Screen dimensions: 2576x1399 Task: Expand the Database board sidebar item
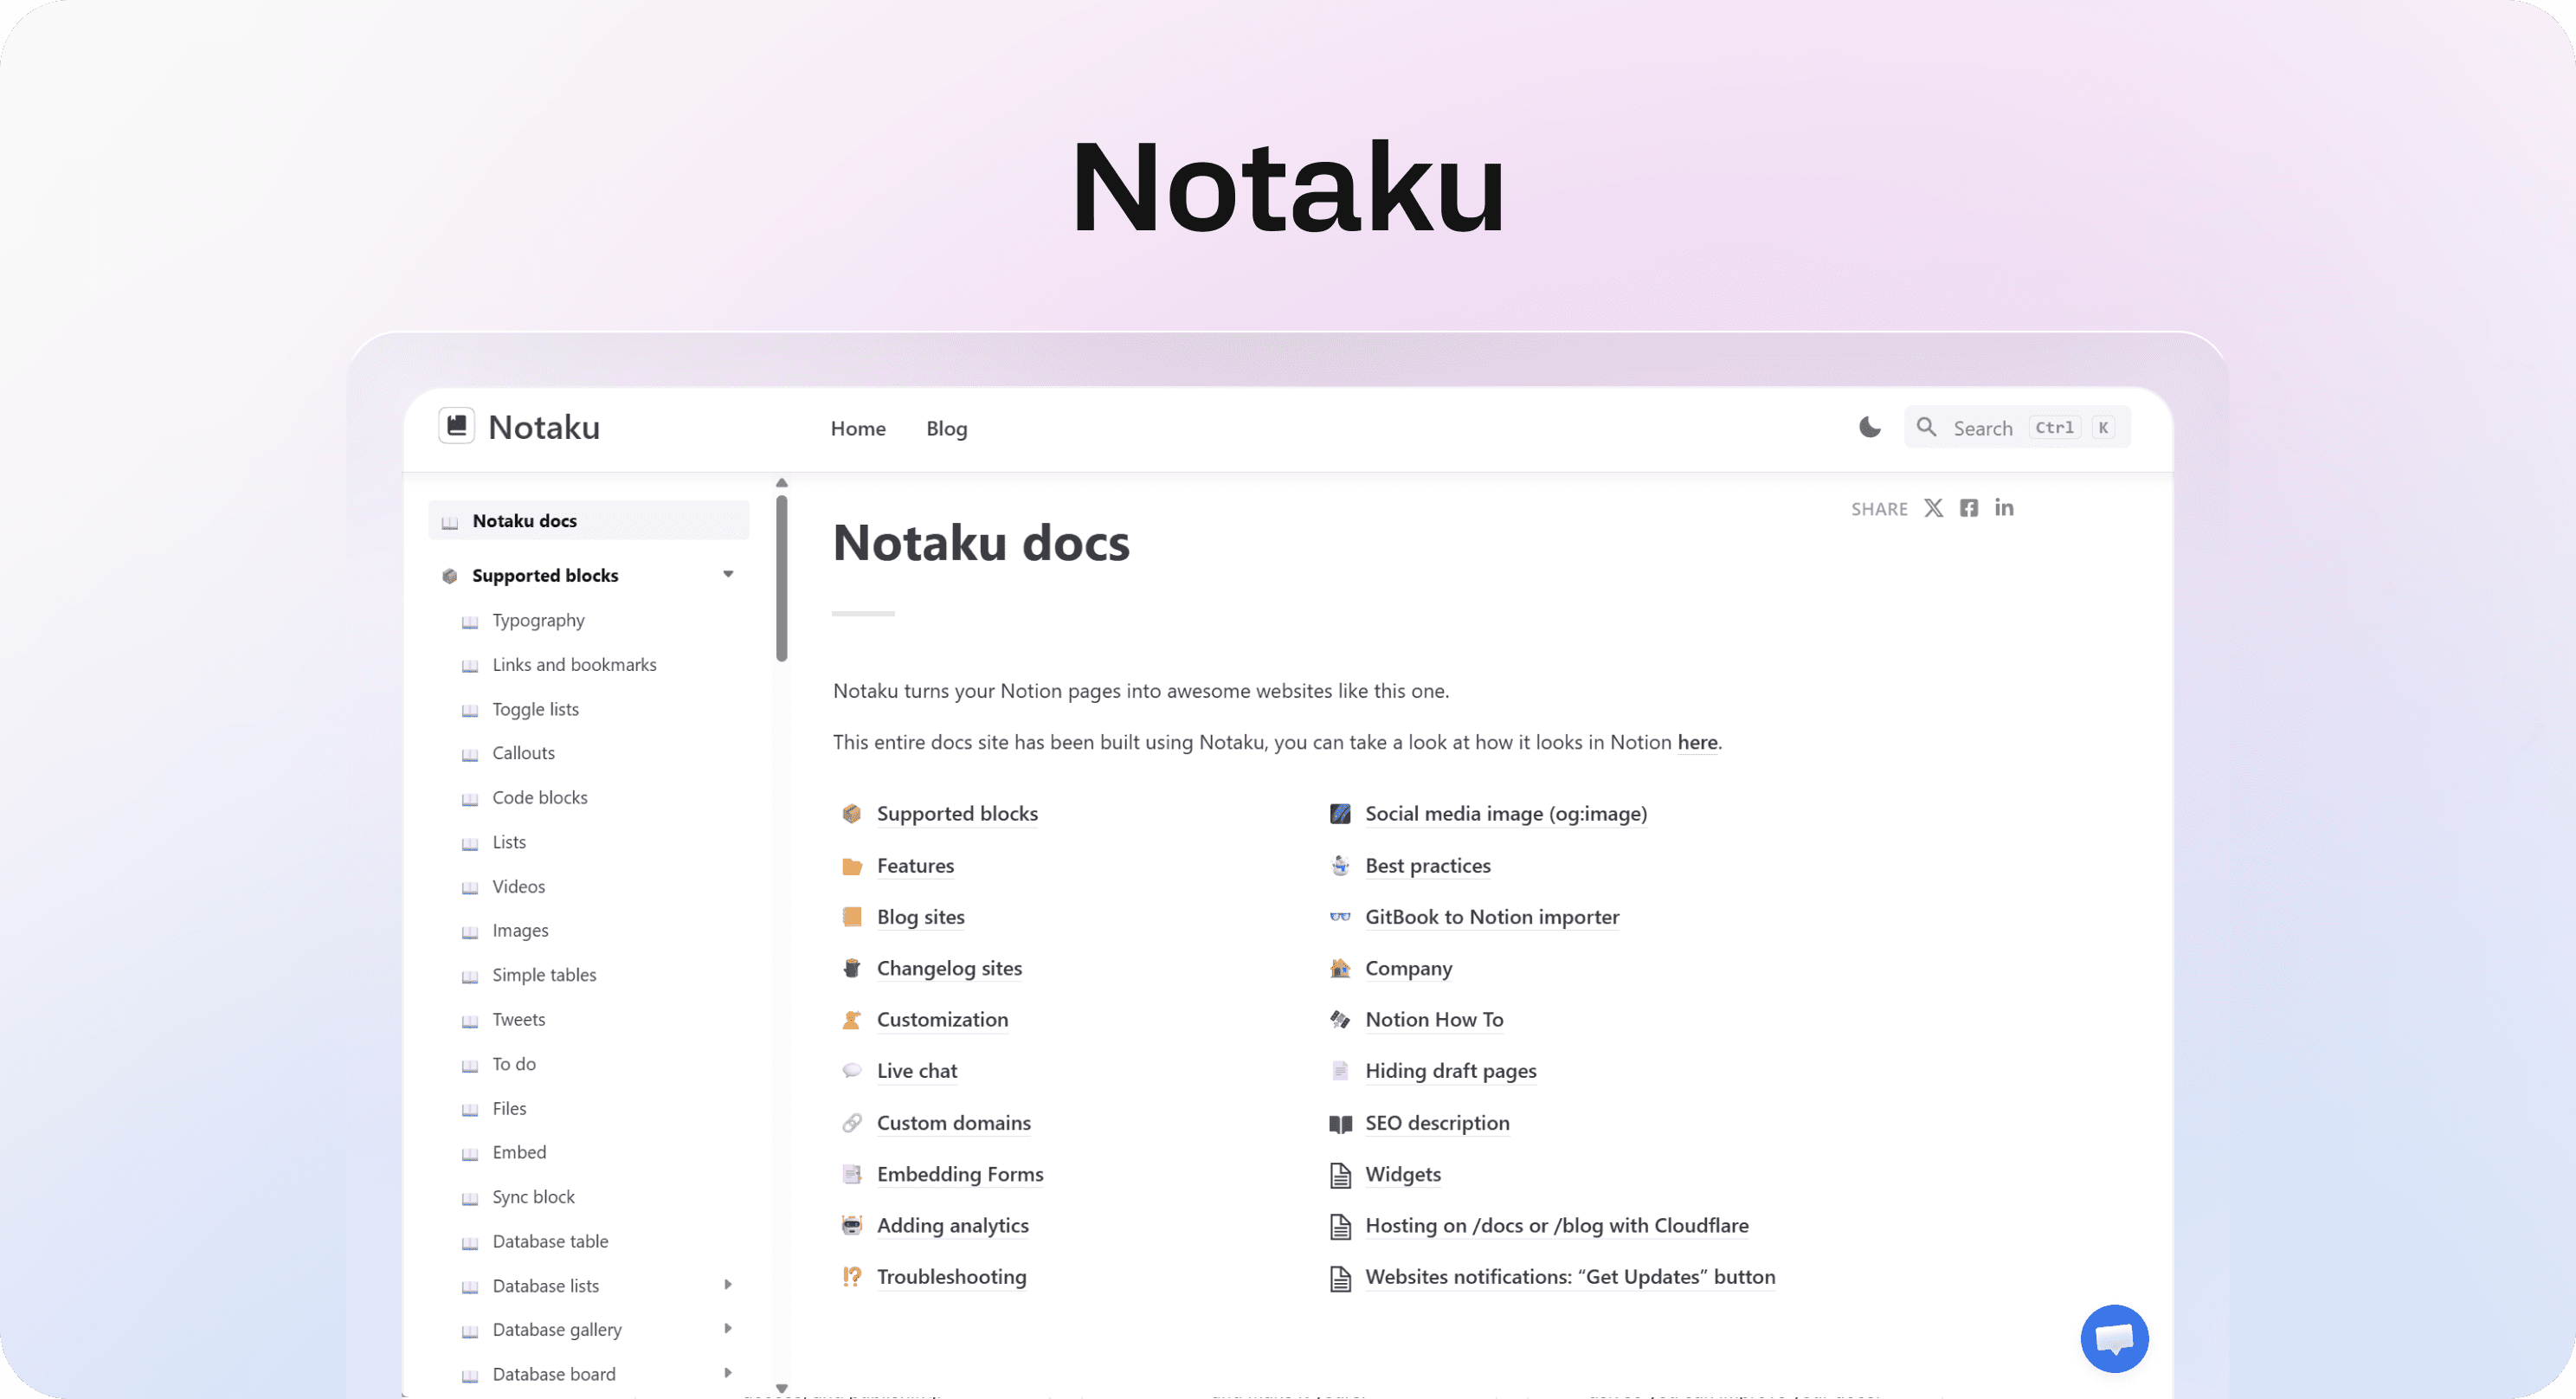(x=728, y=1373)
